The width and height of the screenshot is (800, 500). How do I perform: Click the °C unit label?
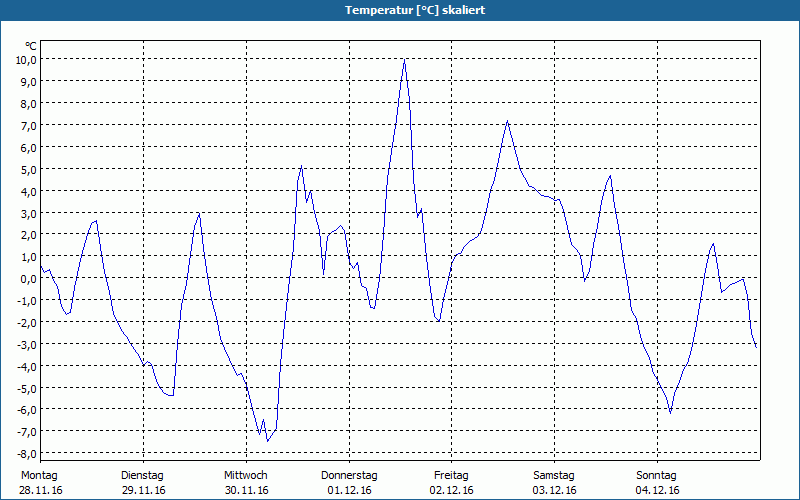click(31, 46)
